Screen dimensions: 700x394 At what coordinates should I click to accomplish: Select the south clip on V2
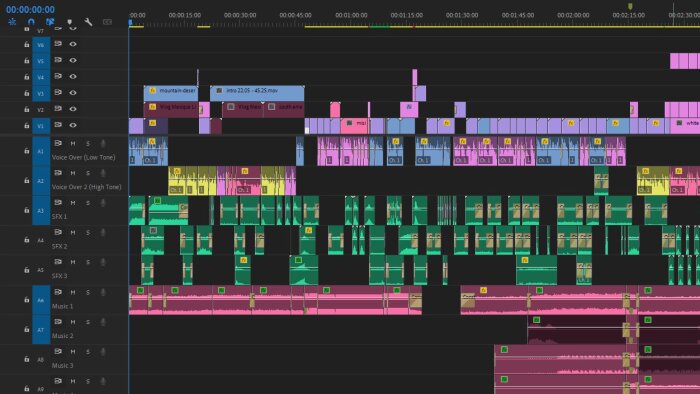tap(284, 110)
